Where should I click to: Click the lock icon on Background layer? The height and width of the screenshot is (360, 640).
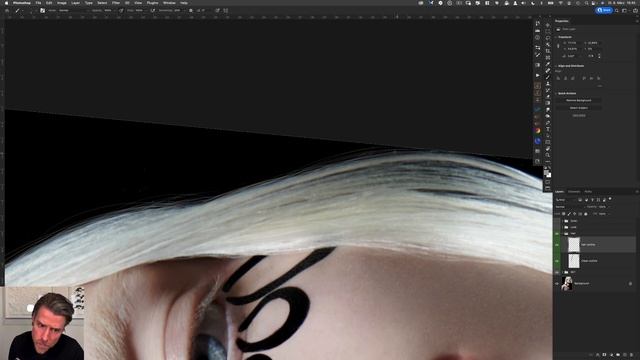tap(630, 283)
